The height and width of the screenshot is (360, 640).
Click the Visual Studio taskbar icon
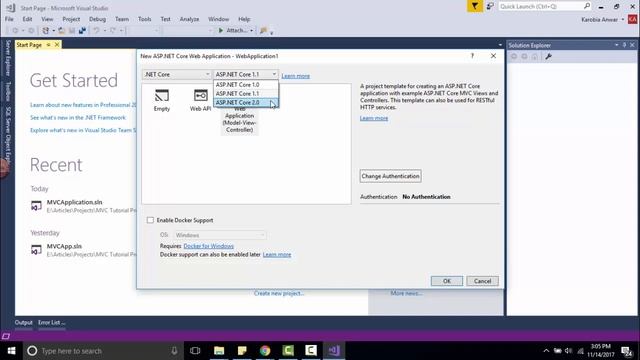click(x=334, y=351)
